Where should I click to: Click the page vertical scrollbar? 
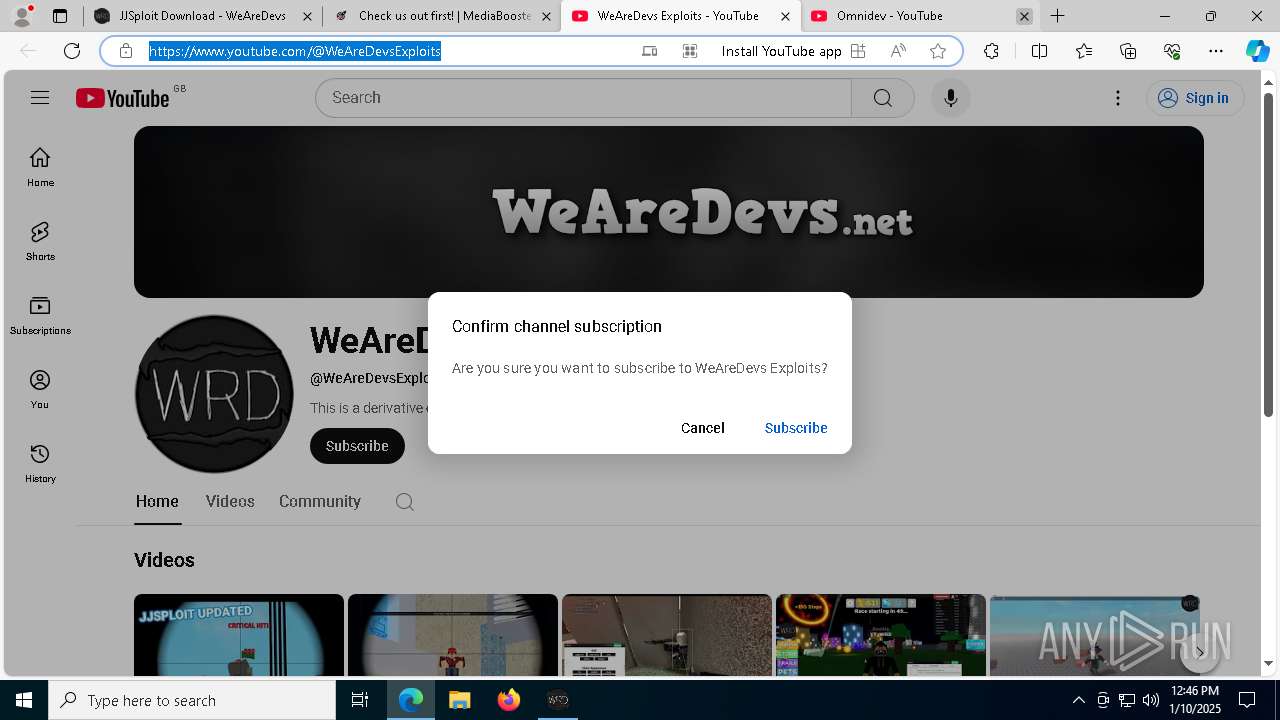pyautogui.click(x=1268, y=254)
